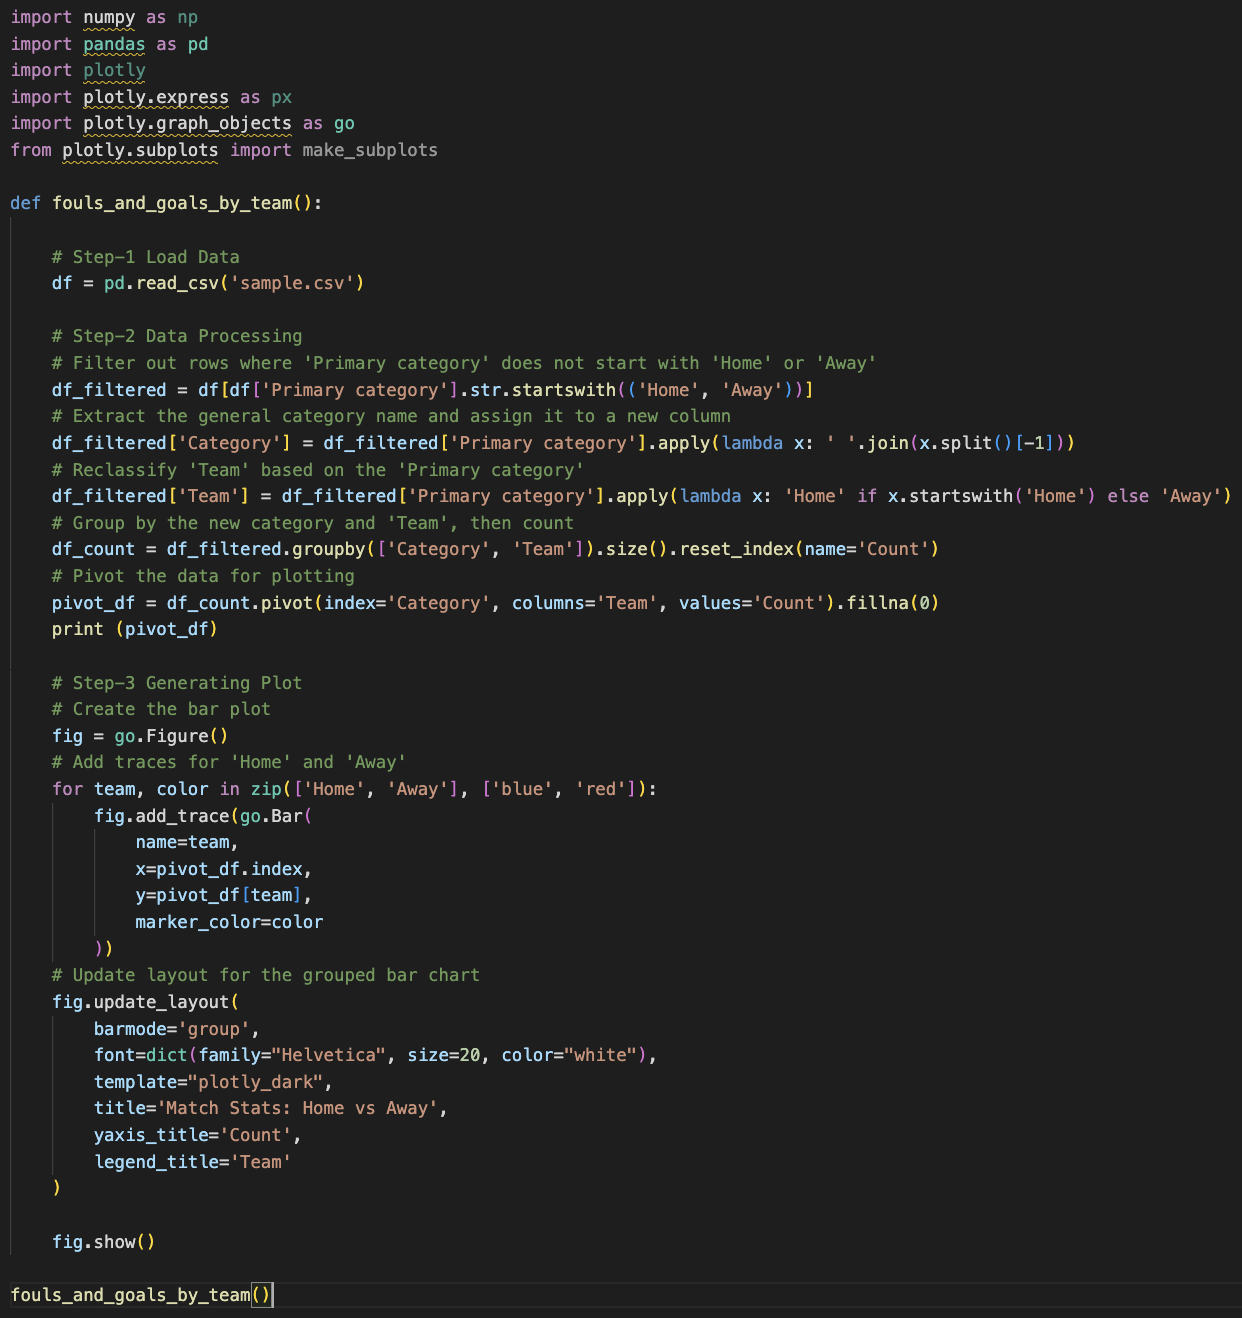
Task: Click the 'x=pivot_df.index,' argument
Action: coord(224,869)
